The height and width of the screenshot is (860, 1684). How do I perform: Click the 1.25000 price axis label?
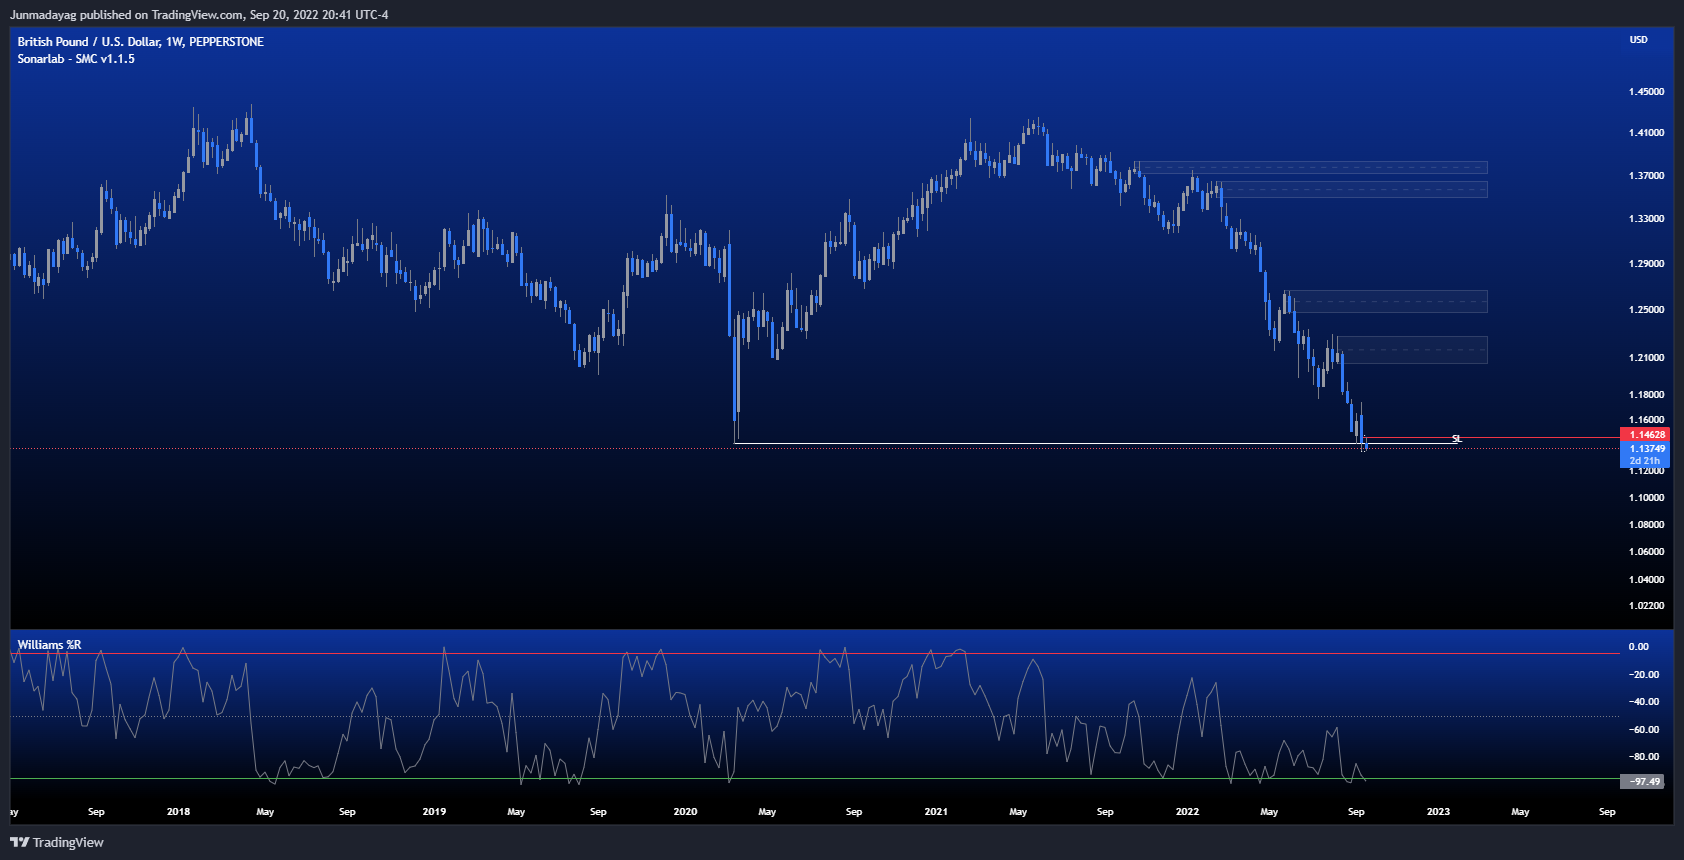pos(1646,310)
